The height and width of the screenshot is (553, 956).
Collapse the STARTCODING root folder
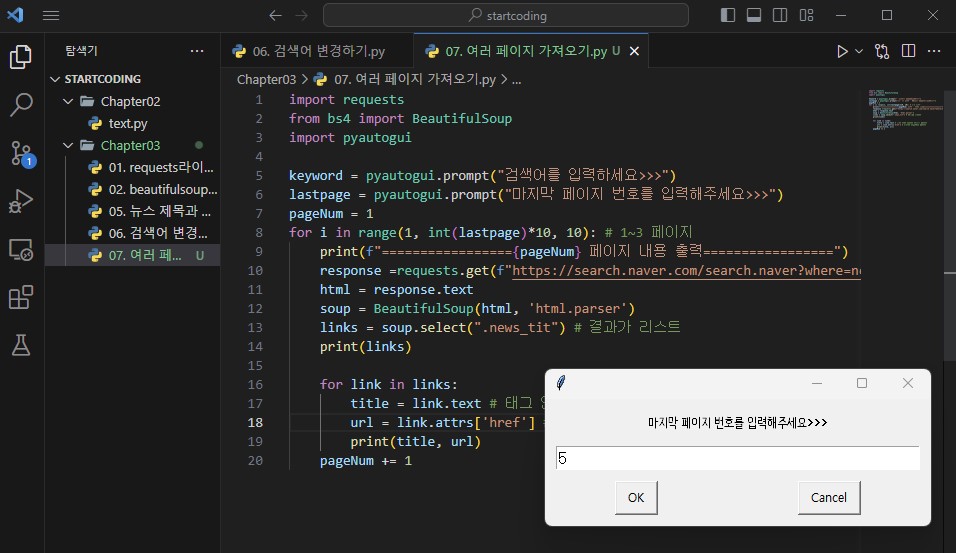click(x=55, y=79)
